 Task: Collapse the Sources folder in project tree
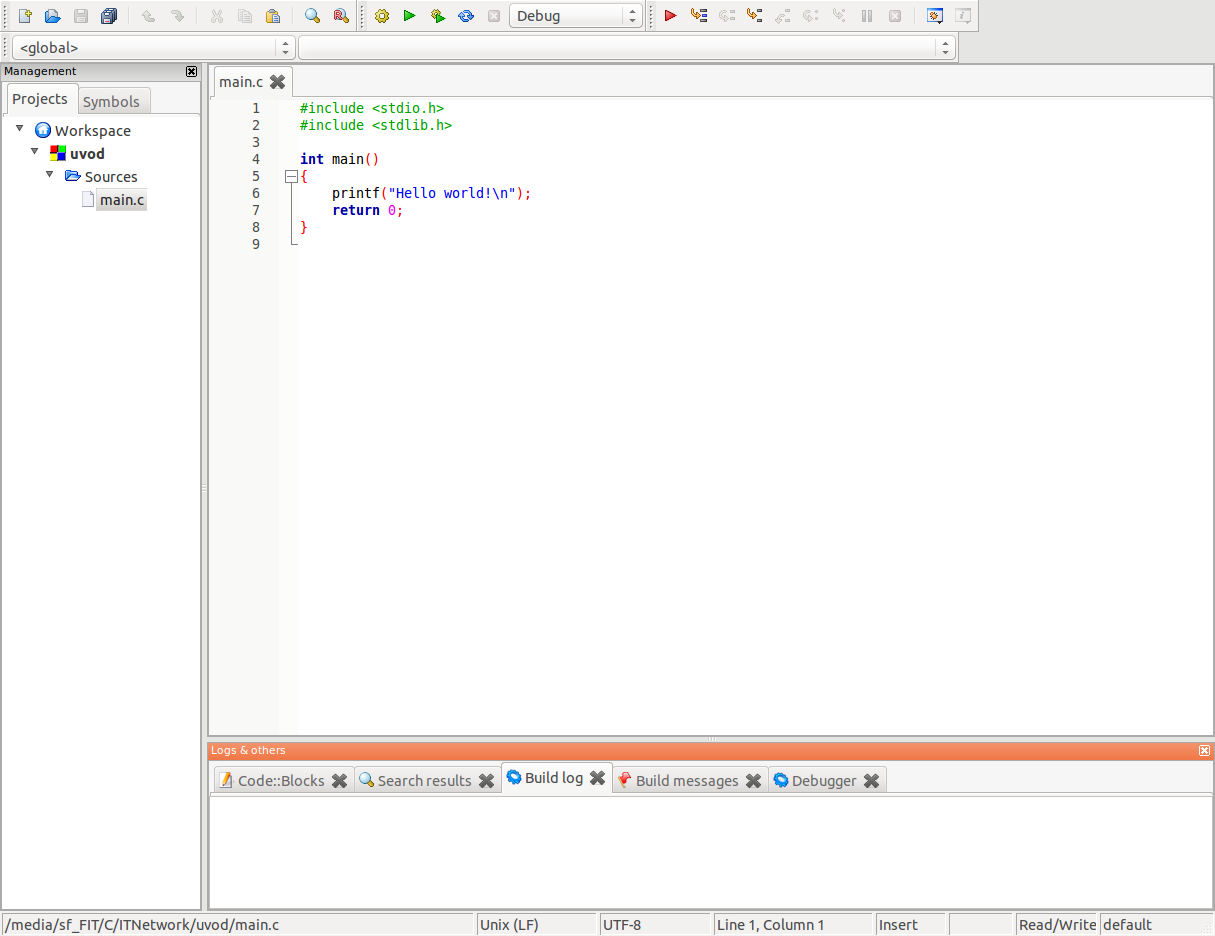pyautogui.click(x=50, y=175)
